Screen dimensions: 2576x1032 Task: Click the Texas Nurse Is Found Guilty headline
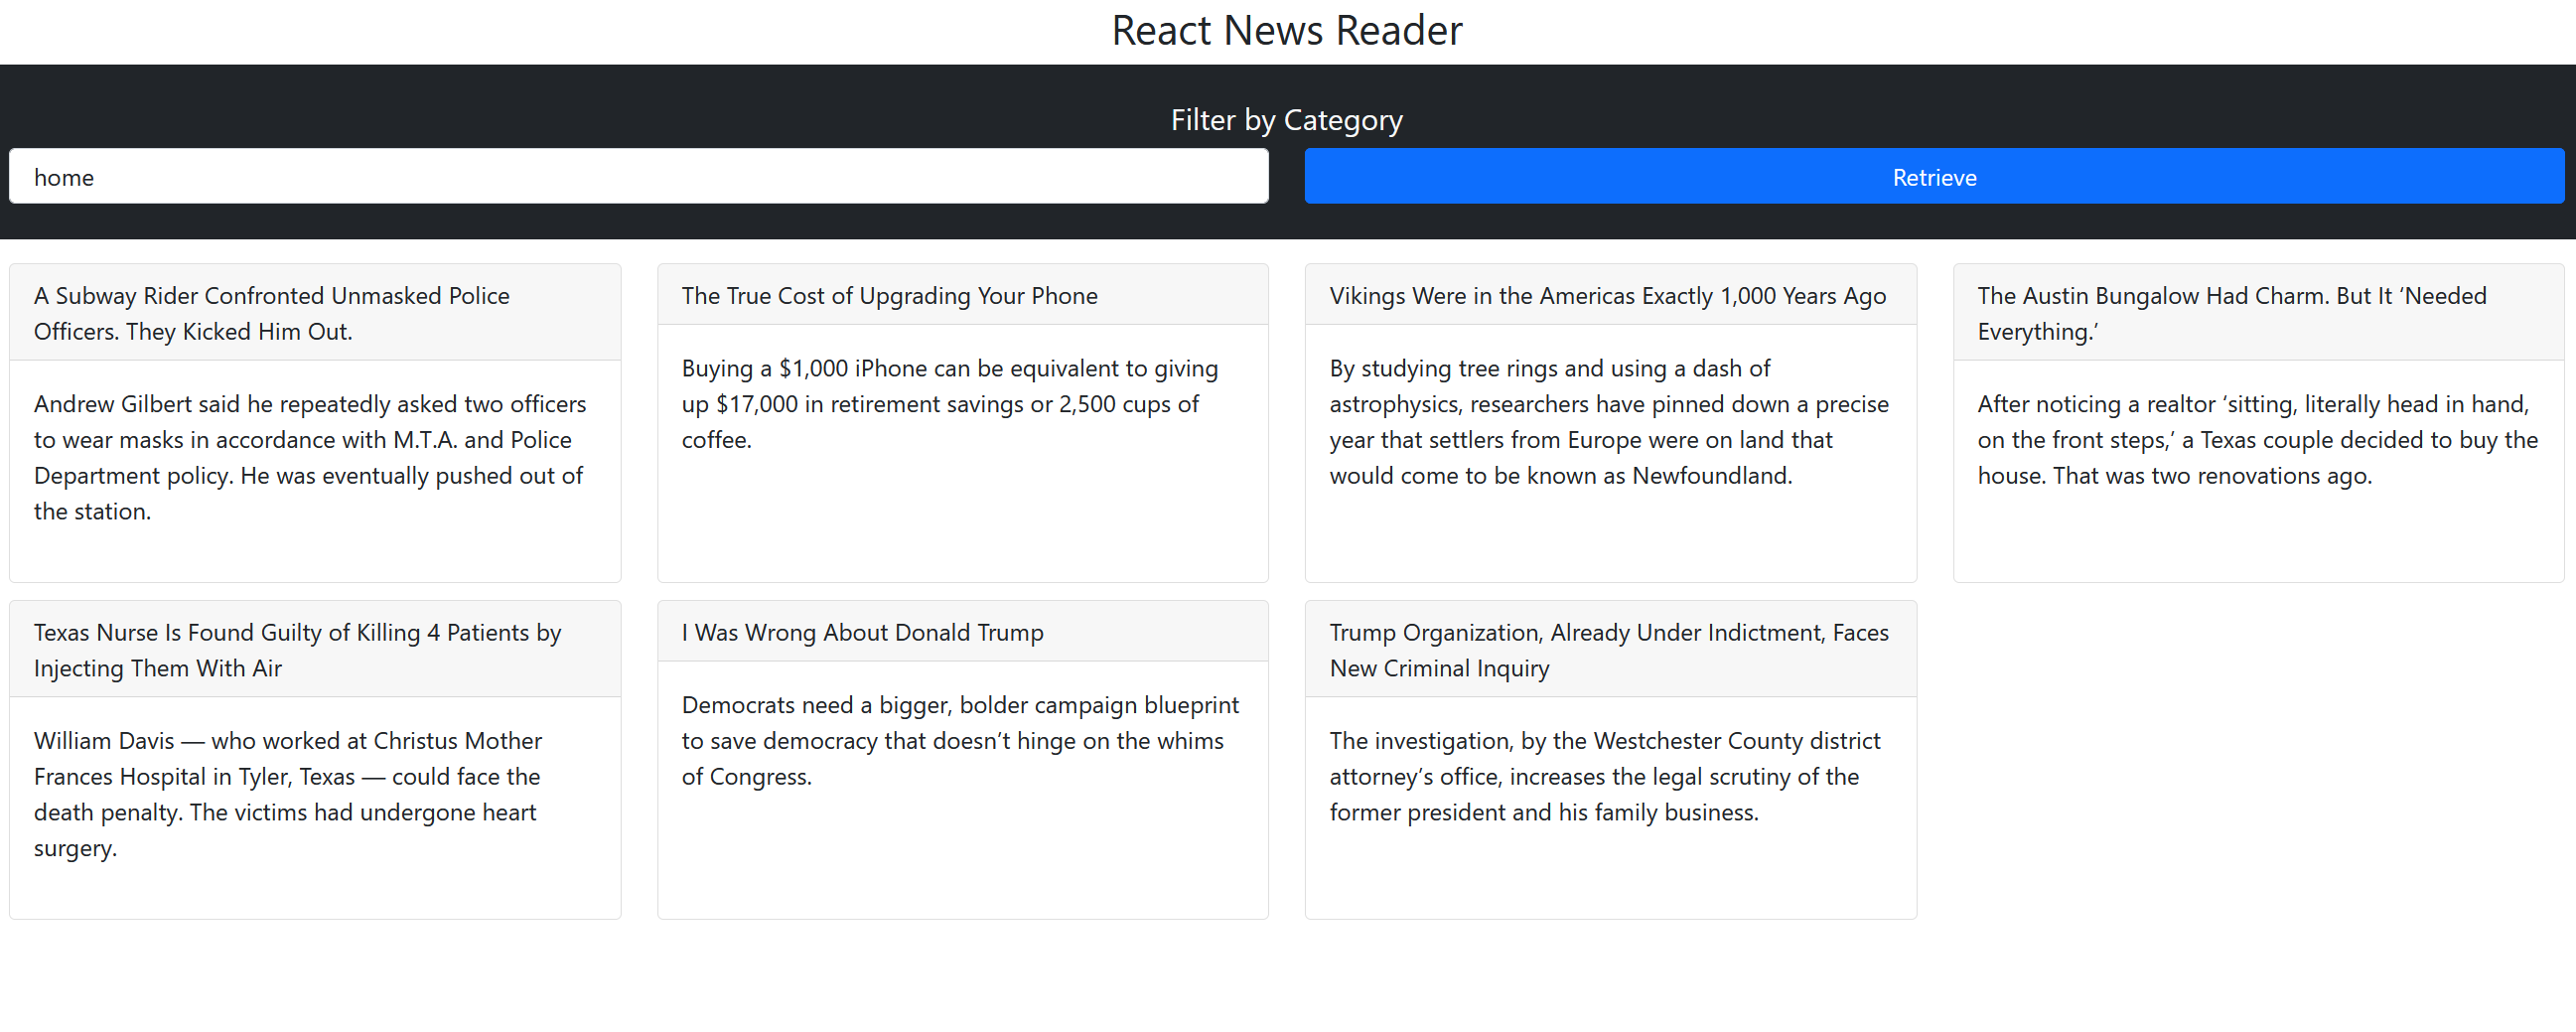click(x=297, y=650)
